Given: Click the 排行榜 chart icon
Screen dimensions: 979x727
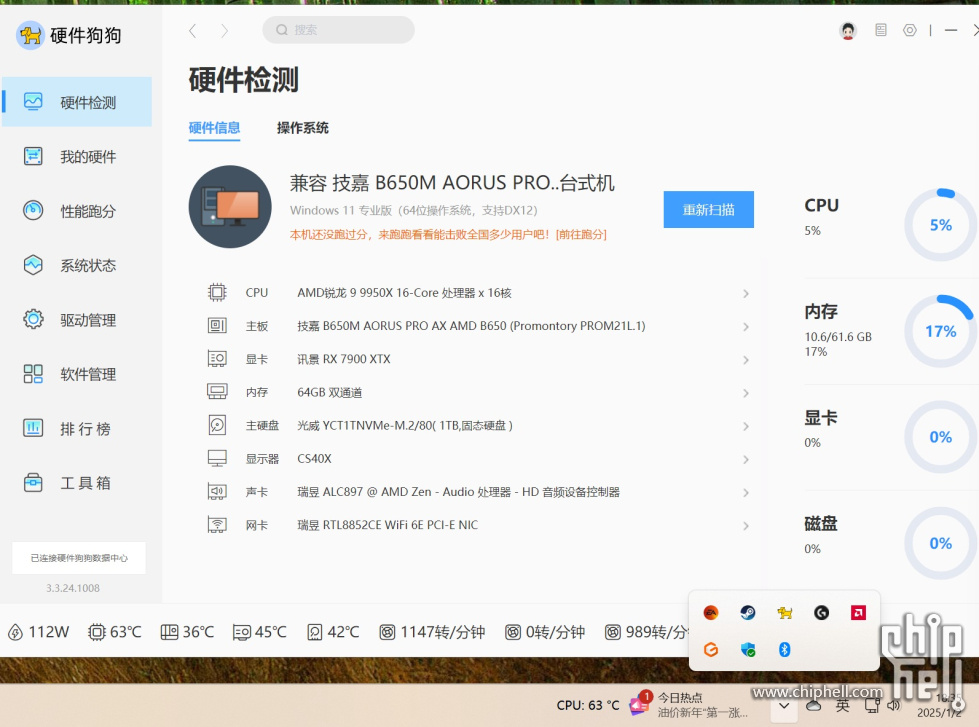Looking at the screenshot, I should (33, 428).
